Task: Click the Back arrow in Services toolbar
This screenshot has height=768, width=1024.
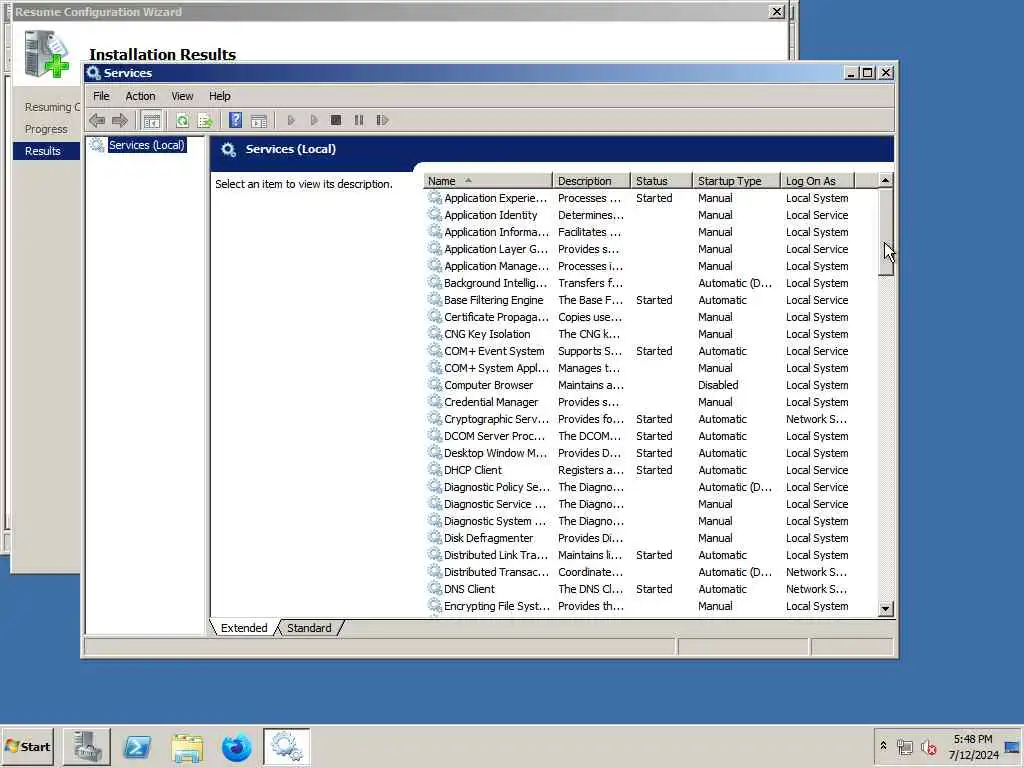Action: [x=97, y=120]
